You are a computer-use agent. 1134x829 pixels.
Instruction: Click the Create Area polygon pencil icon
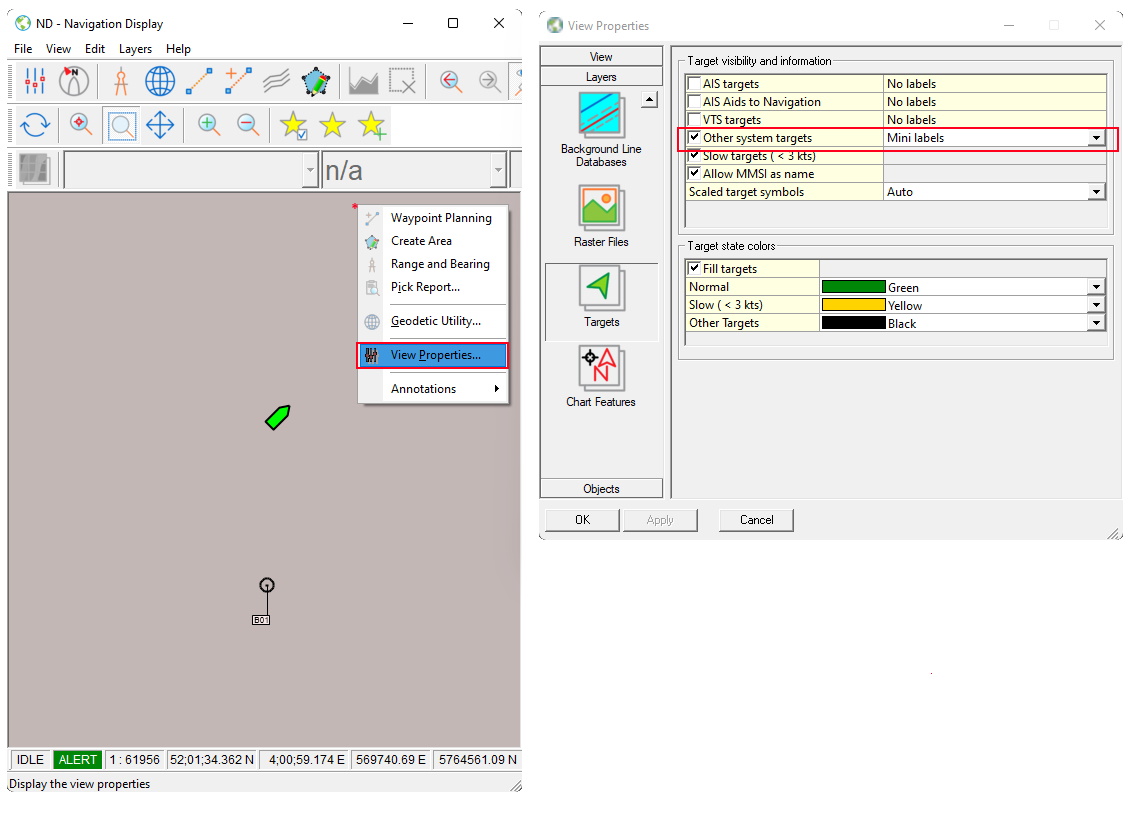[317, 81]
